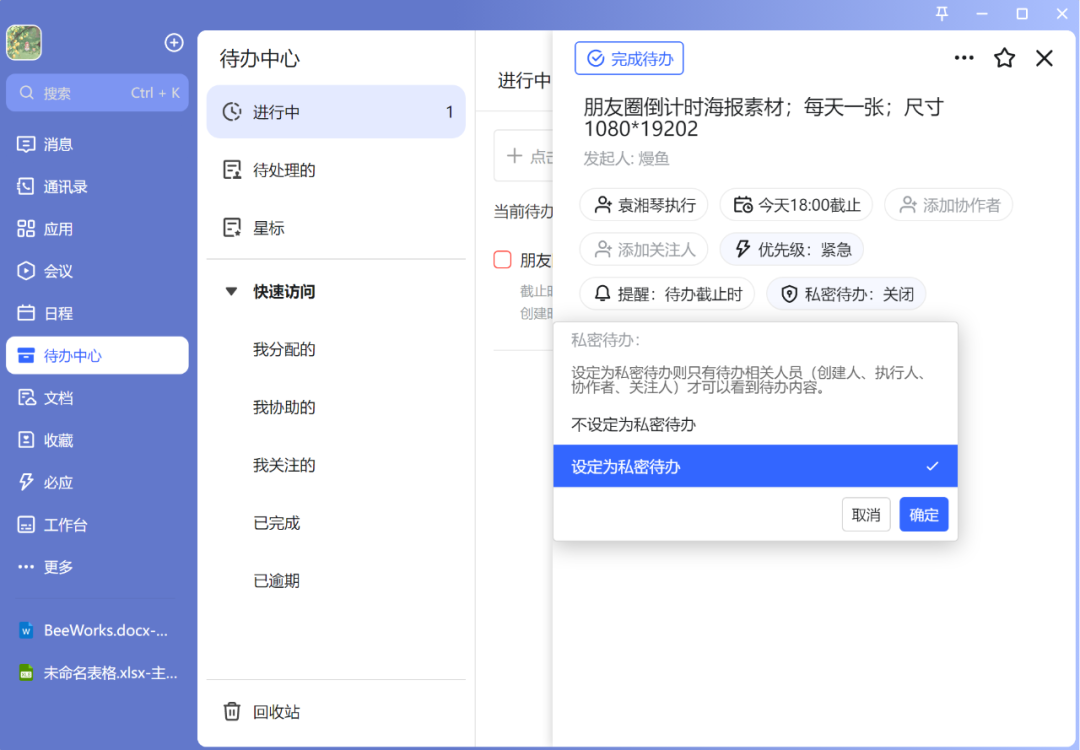Open the more options ellipsis menu

(963, 58)
